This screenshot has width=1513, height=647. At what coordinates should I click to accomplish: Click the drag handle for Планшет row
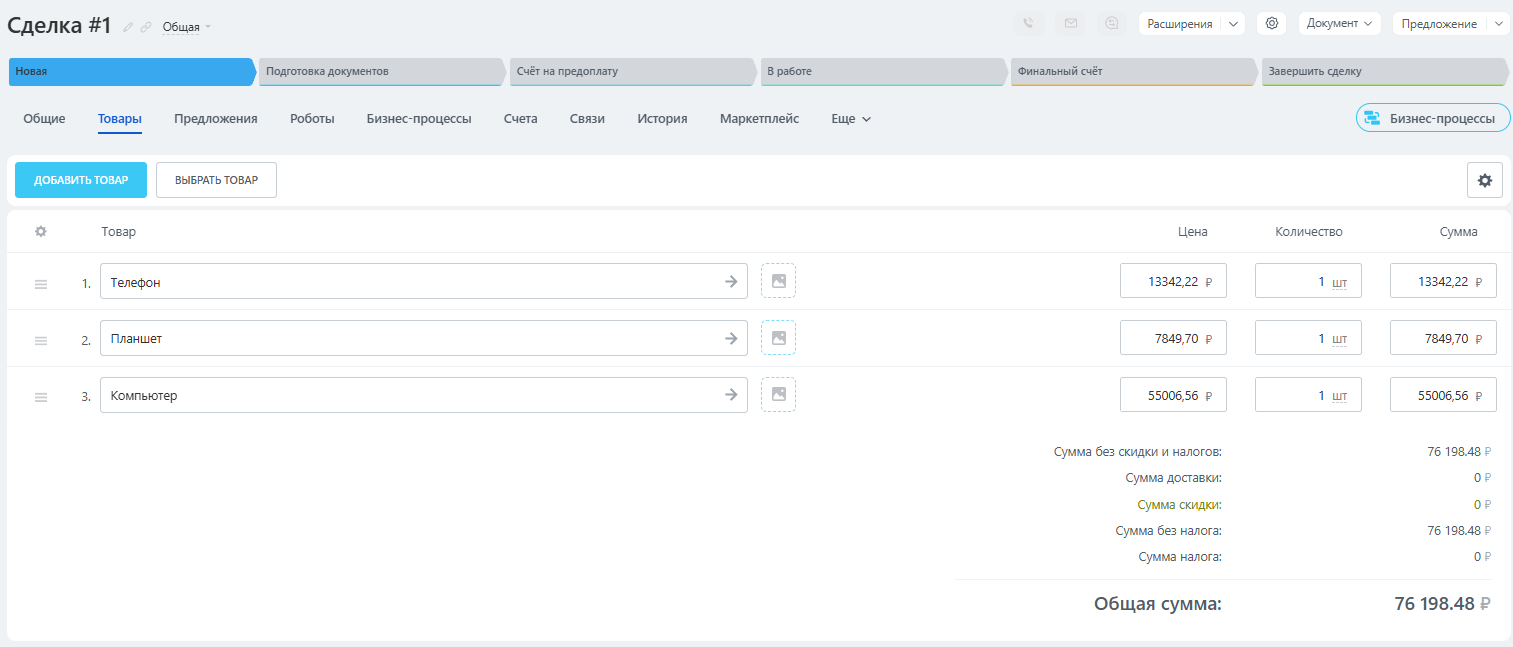41,340
